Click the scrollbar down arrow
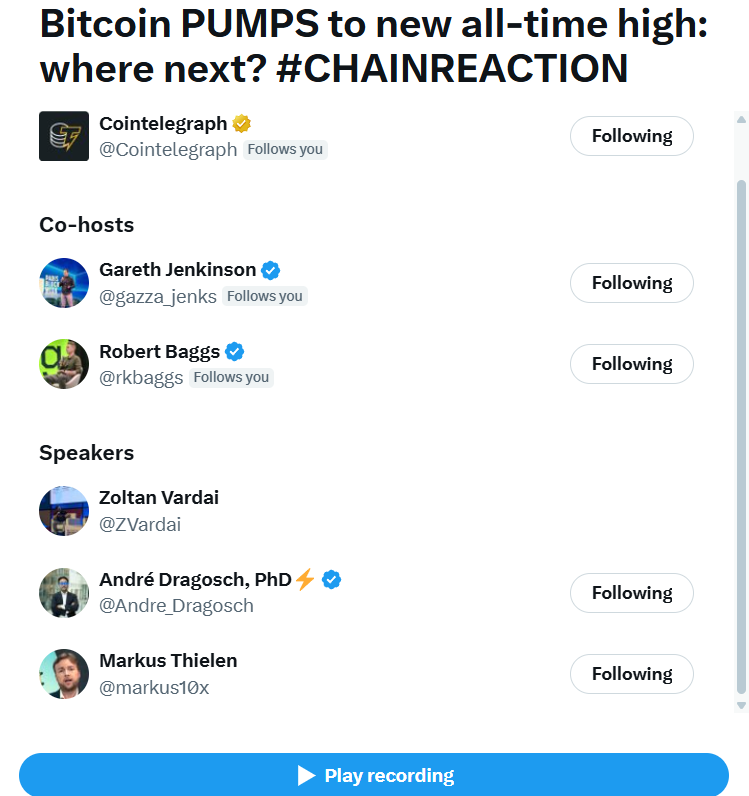Image resolution: width=749 pixels, height=796 pixels. pos(741,705)
